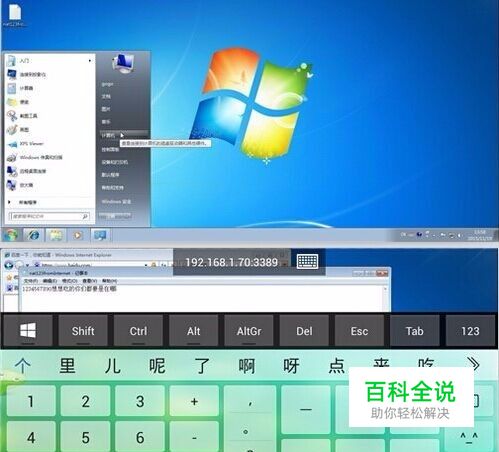The width and height of the screenshot is (499, 452).
Task: Tap the Del key on the toolbar
Action: coord(304,331)
